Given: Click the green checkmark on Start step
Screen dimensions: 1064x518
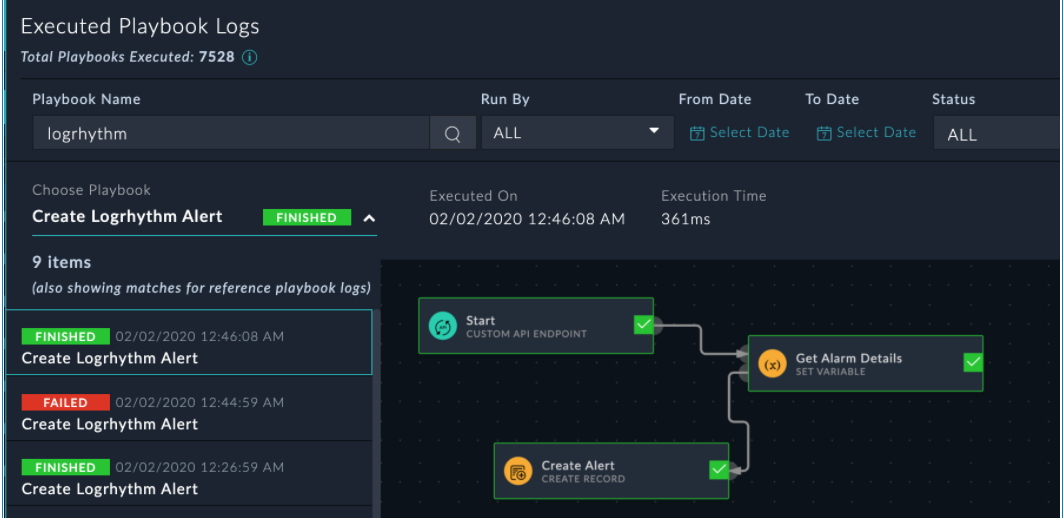Looking at the screenshot, I should click(x=643, y=324).
